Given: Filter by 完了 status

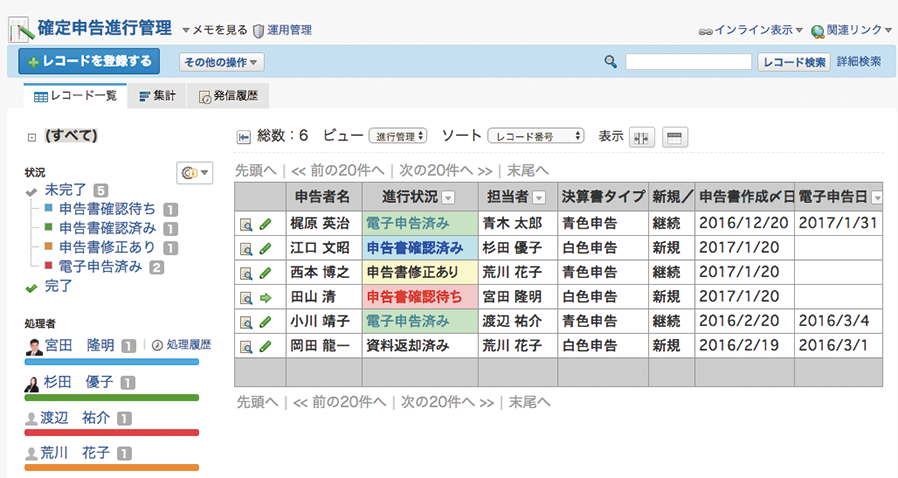Looking at the screenshot, I should pos(58,286).
